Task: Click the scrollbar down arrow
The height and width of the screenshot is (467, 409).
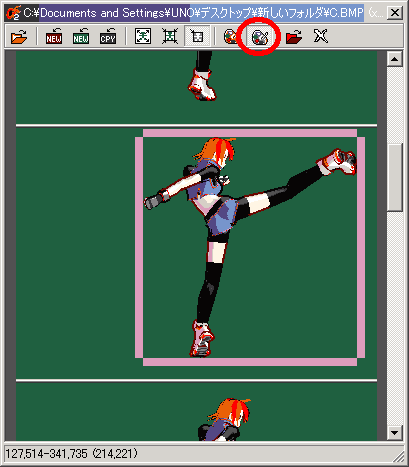Action: pos(395,433)
